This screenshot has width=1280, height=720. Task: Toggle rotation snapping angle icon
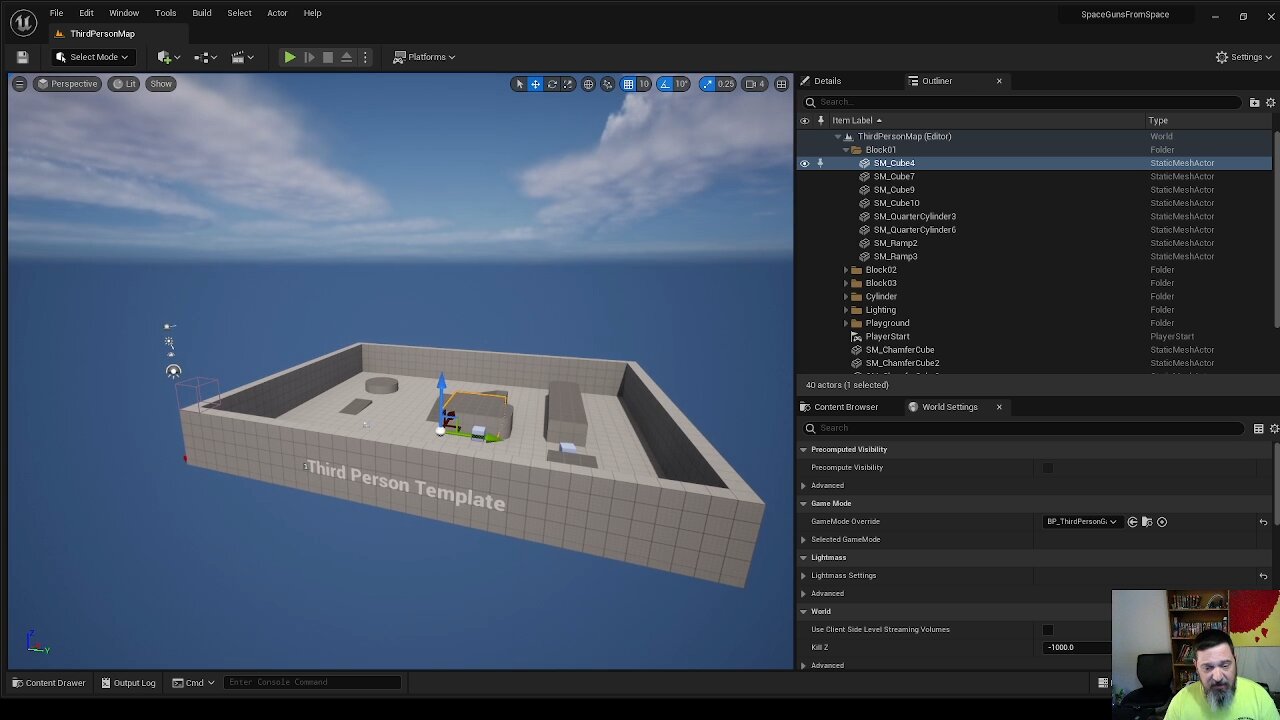pos(665,84)
